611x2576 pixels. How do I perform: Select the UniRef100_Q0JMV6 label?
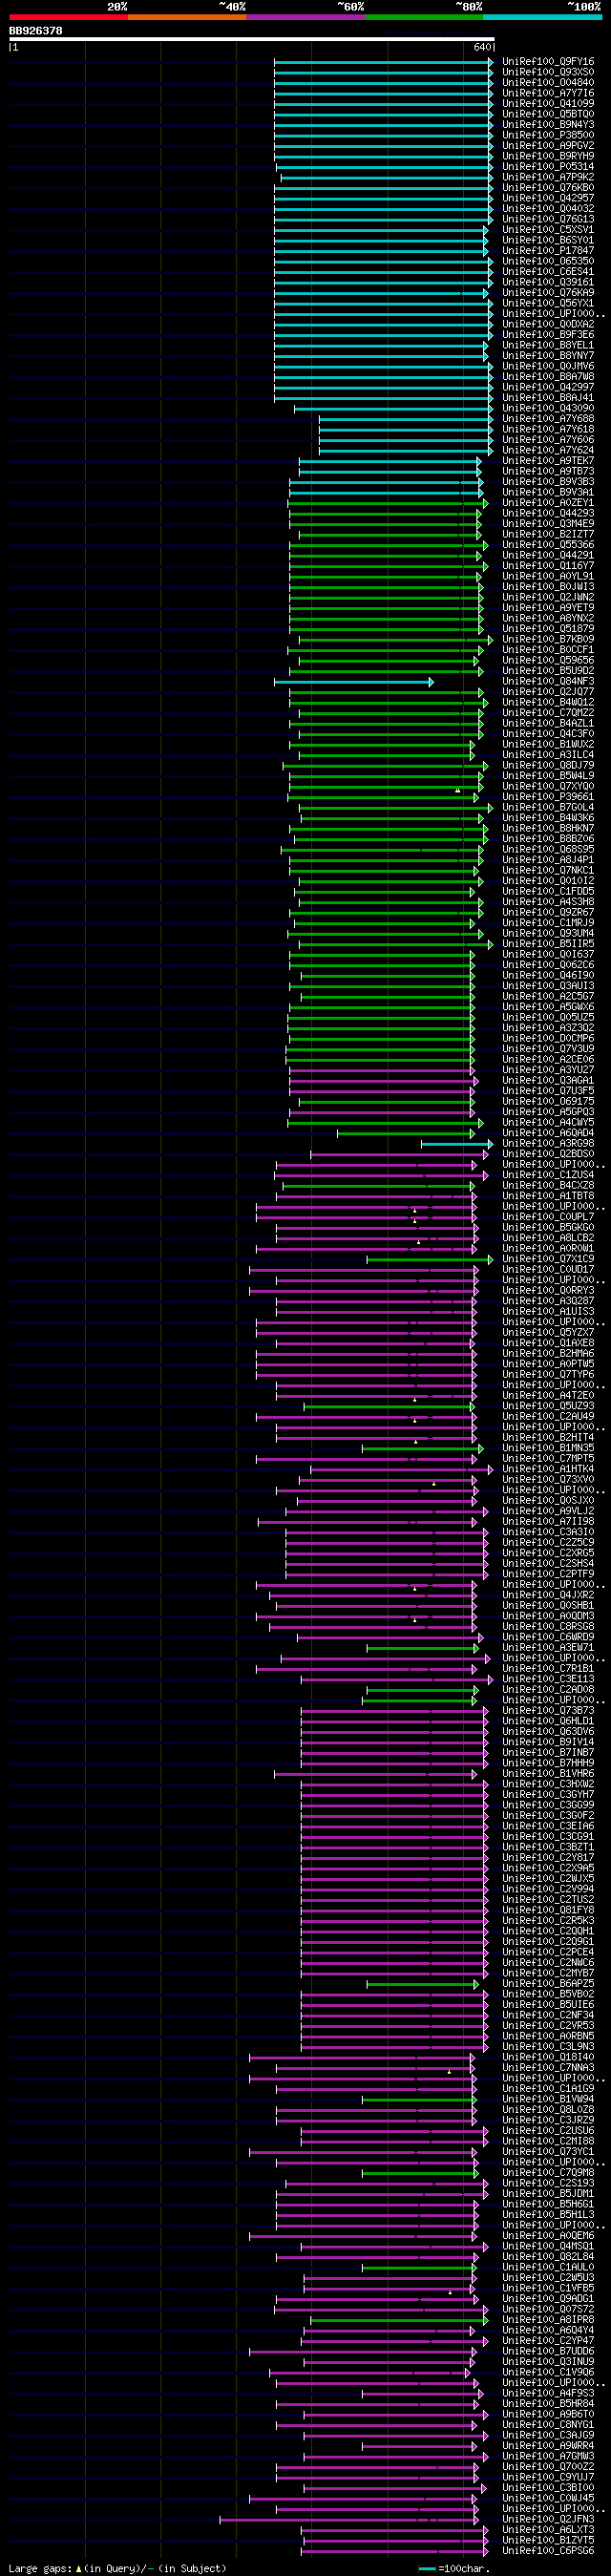pos(548,366)
